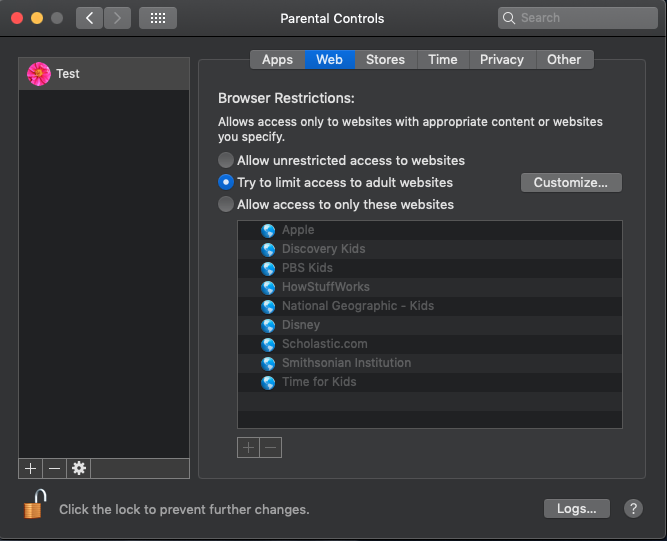
Task: Click the lock icon to prevent changes
Action: 35,504
